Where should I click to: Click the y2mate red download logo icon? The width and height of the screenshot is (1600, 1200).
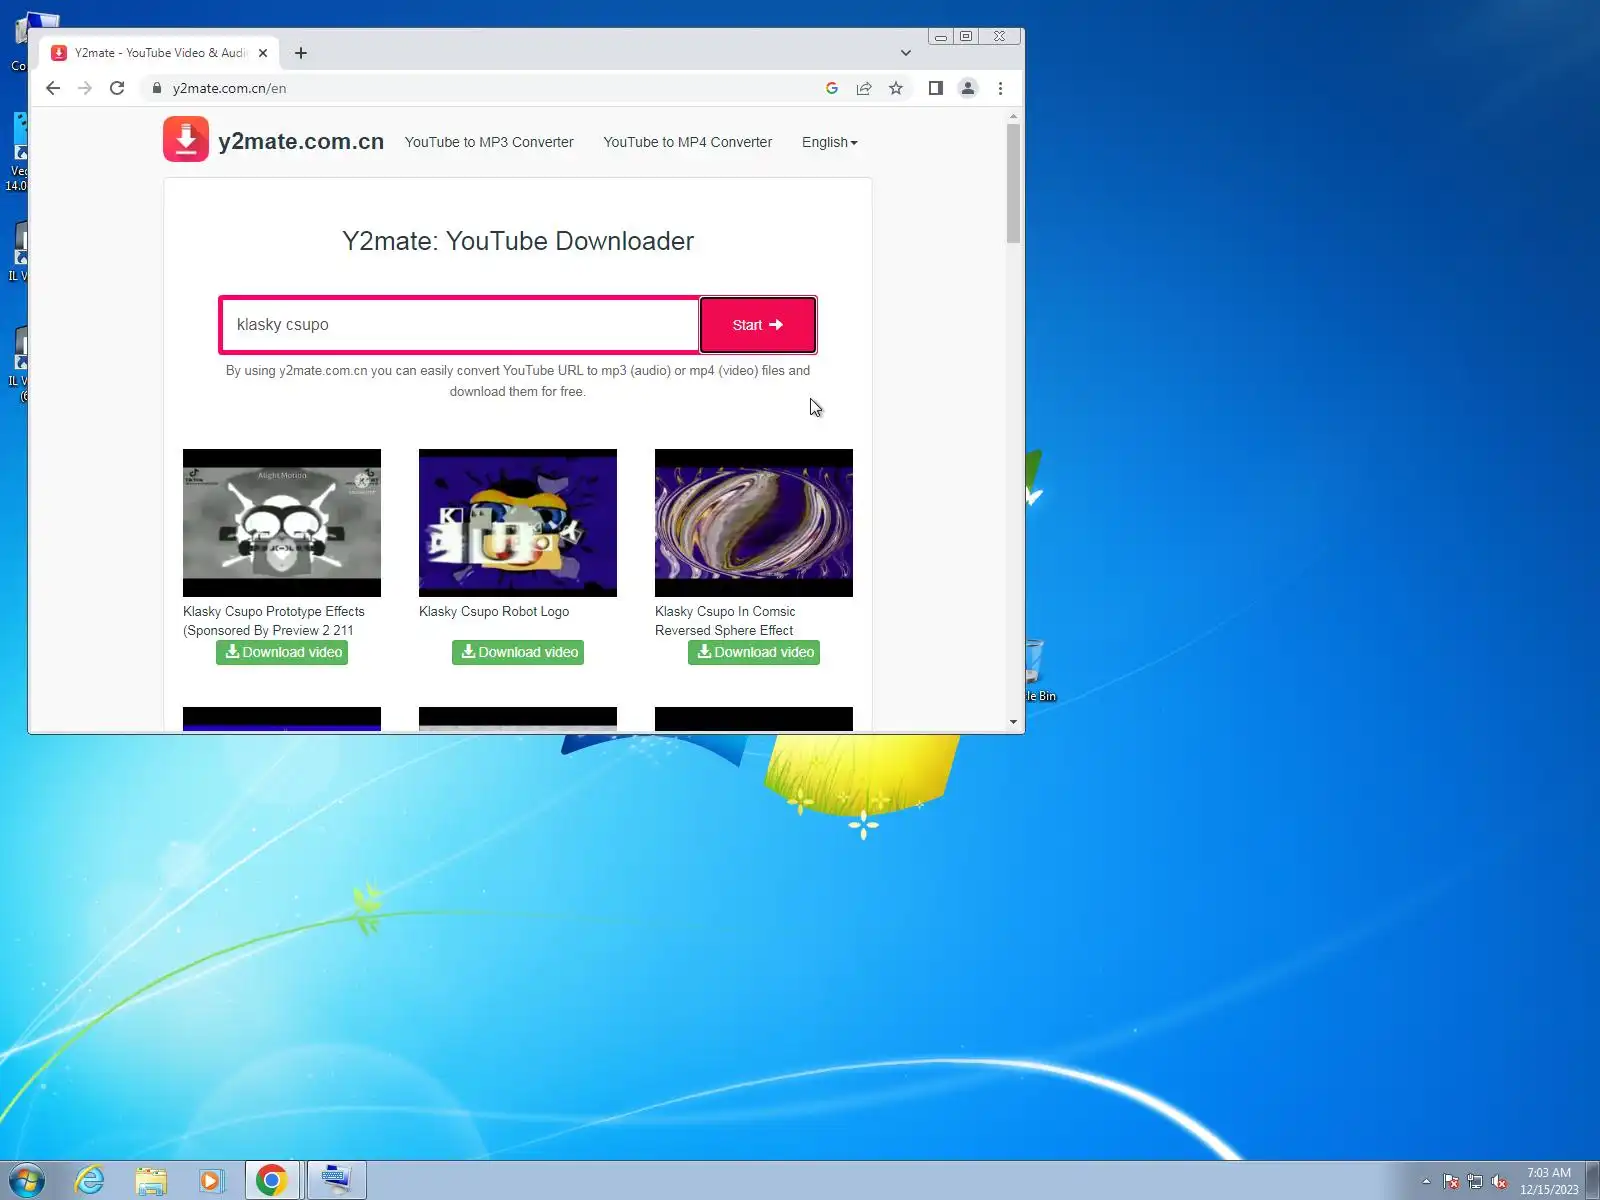point(186,139)
